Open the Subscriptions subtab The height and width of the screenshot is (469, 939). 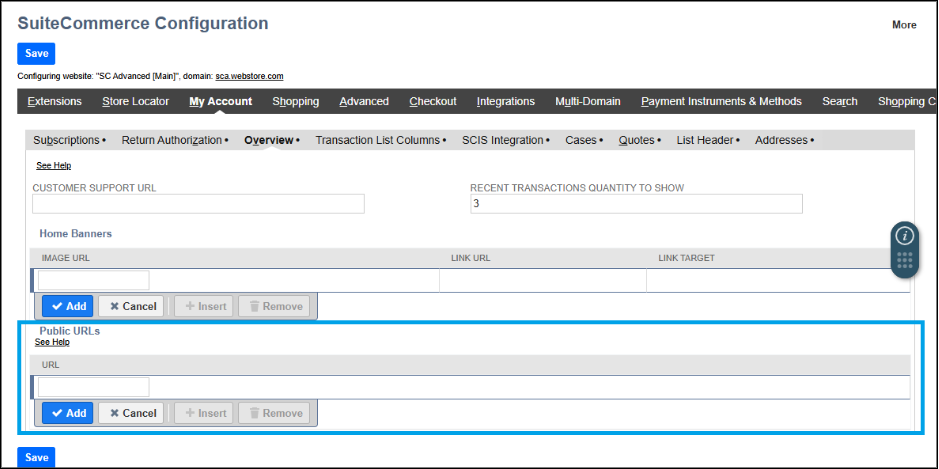(66, 140)
